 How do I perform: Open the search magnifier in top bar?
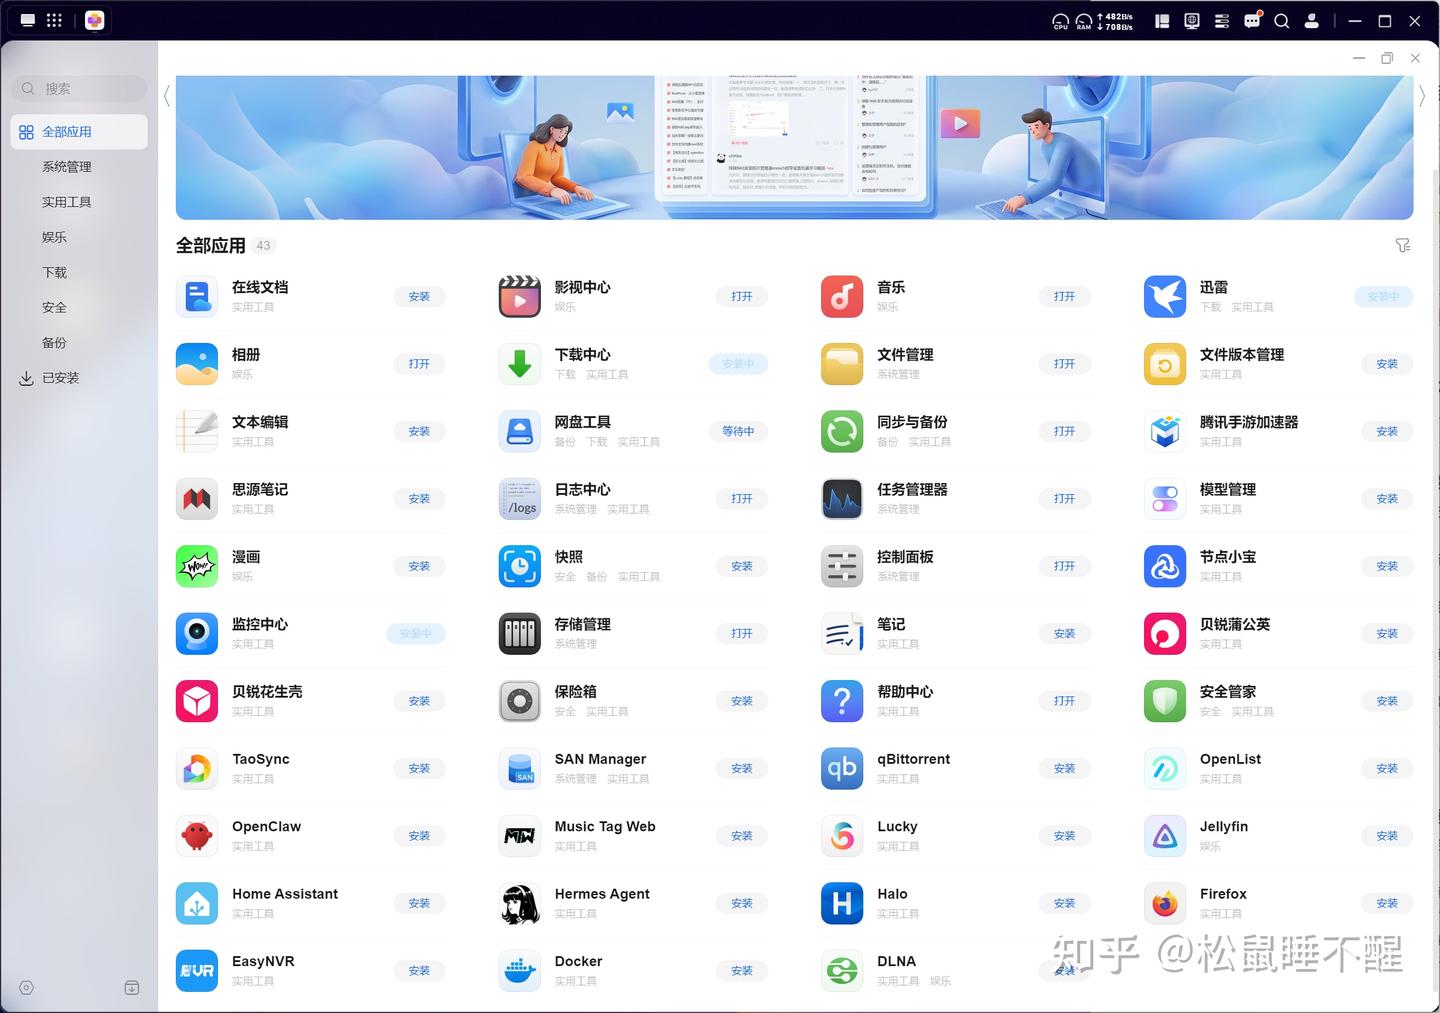click(x=1281, y=20)
